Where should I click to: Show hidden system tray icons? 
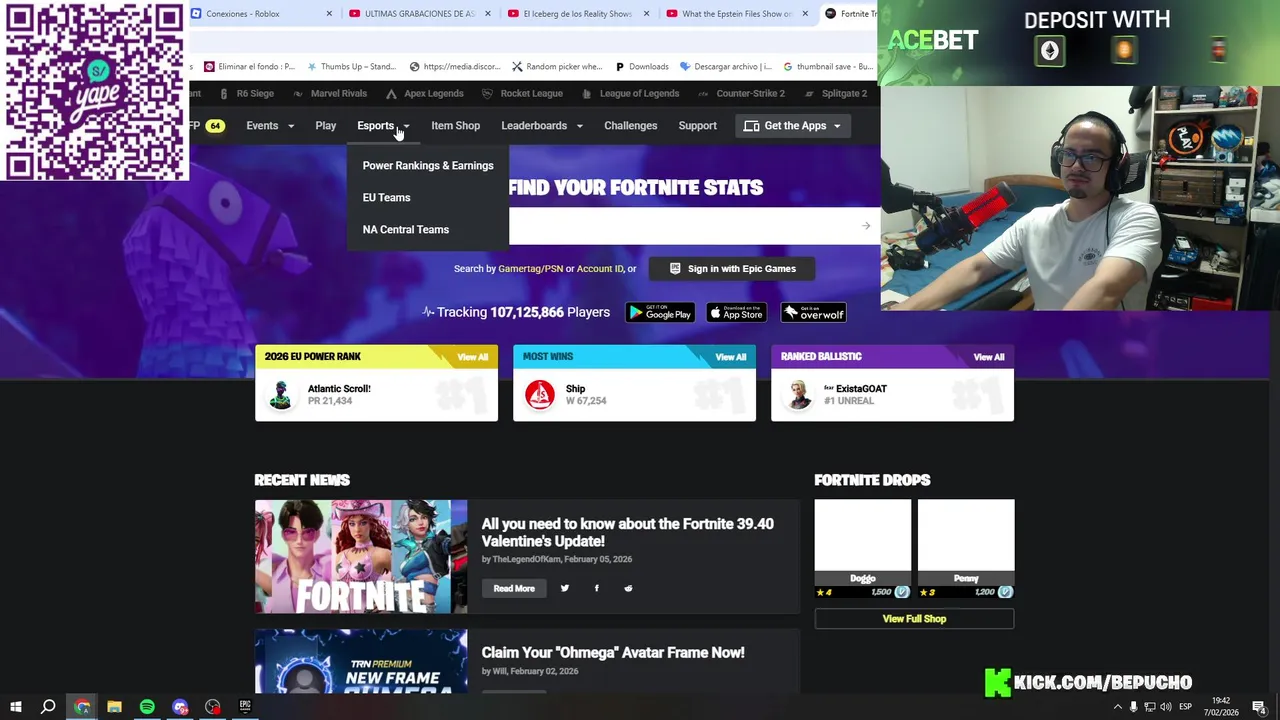(x=1118, y=707)
